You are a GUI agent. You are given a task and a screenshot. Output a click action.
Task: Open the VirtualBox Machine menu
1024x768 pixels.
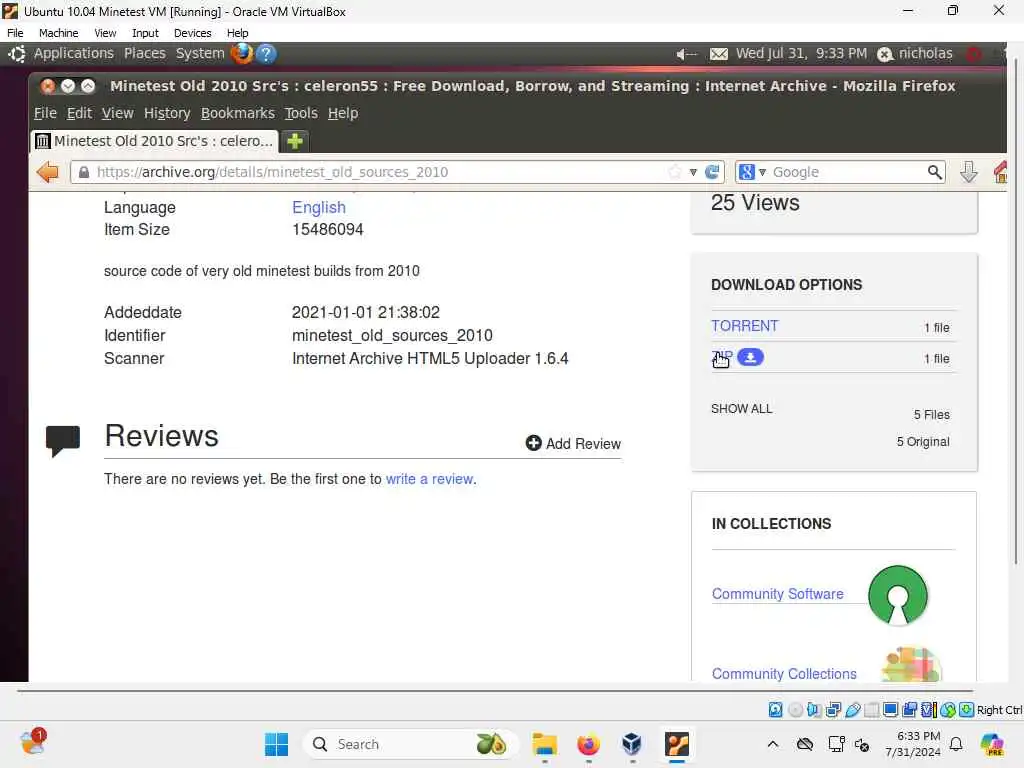(x=58, y=33)
